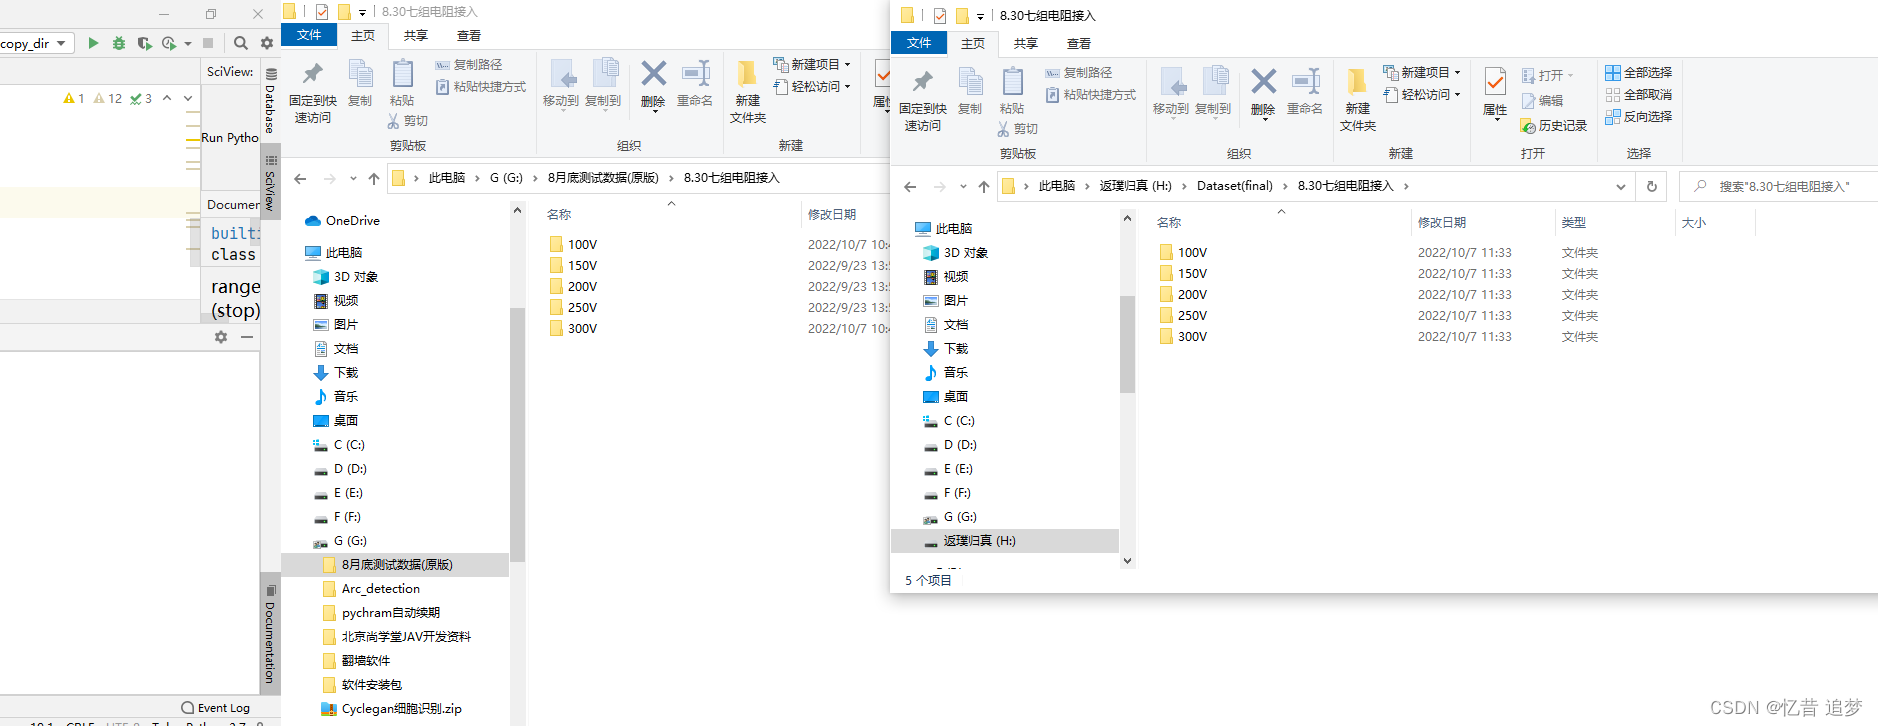This screenshot has height=726, width=1878.
Task: Click Back arrow in right Explorer window
Action: click(910, 186)
